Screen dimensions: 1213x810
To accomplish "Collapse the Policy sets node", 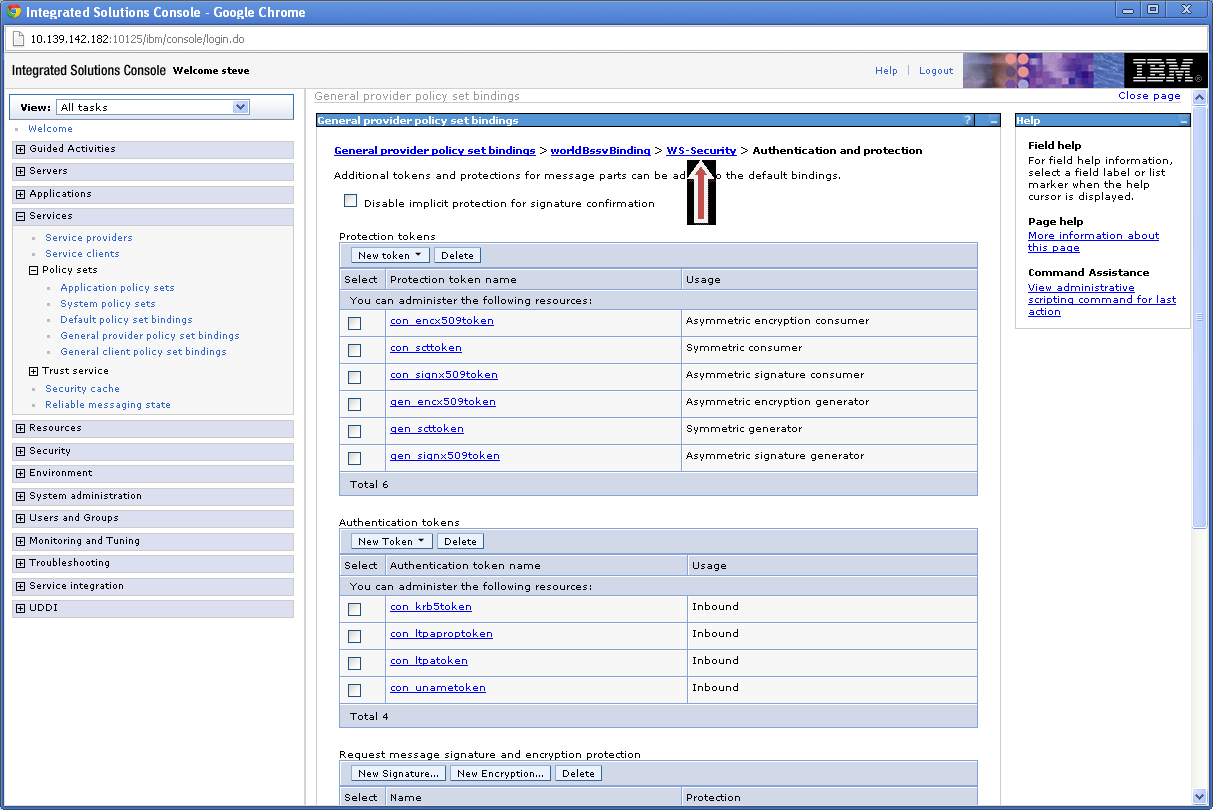I will [x=34, y=270].
